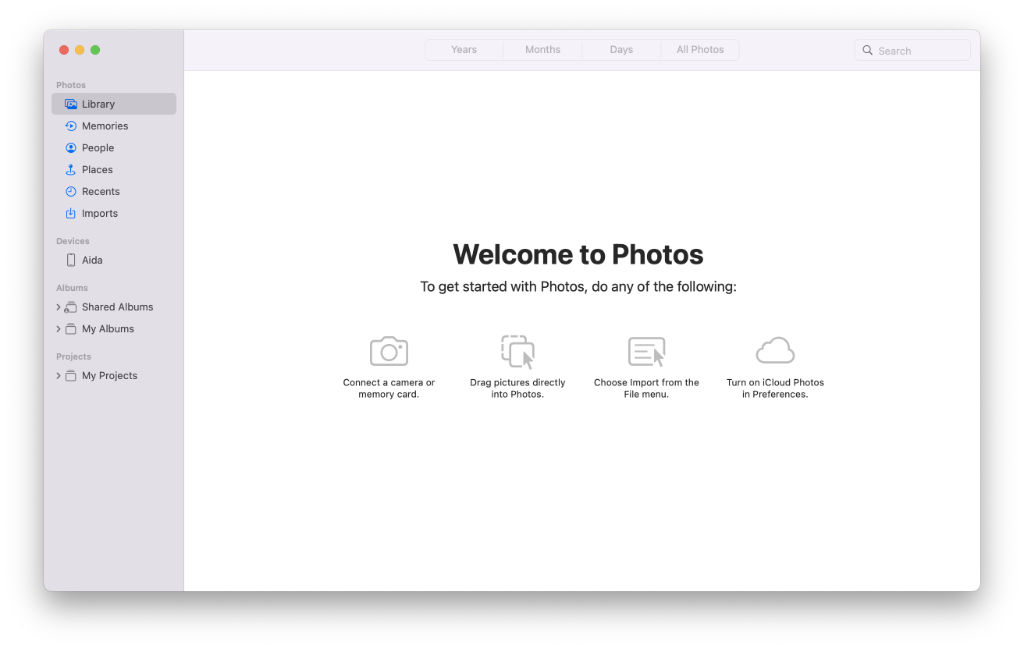Open the Months view

tap(542, 49)
